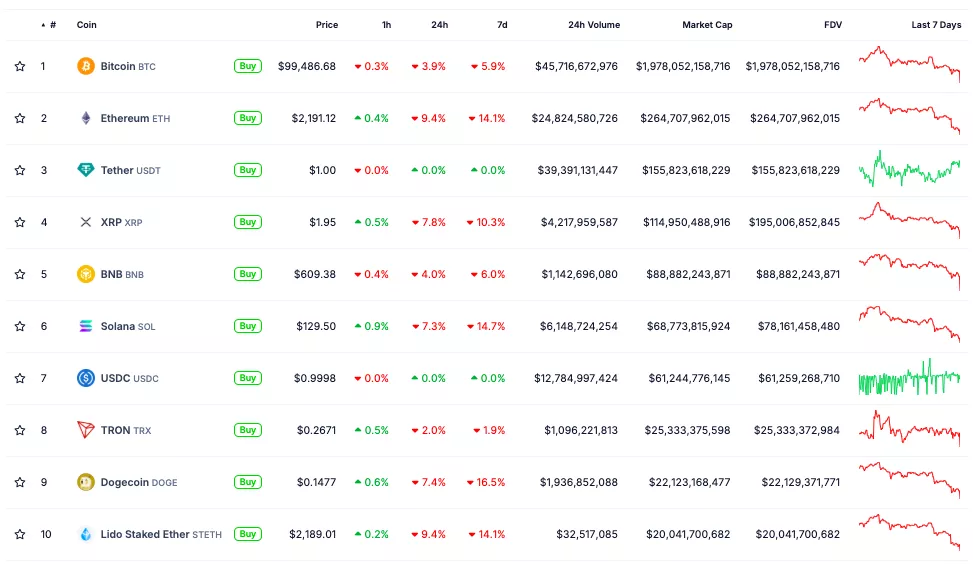973x564 pixels.
Task: Star Bitcoin to add to watchlist
Action: [20, 66]
